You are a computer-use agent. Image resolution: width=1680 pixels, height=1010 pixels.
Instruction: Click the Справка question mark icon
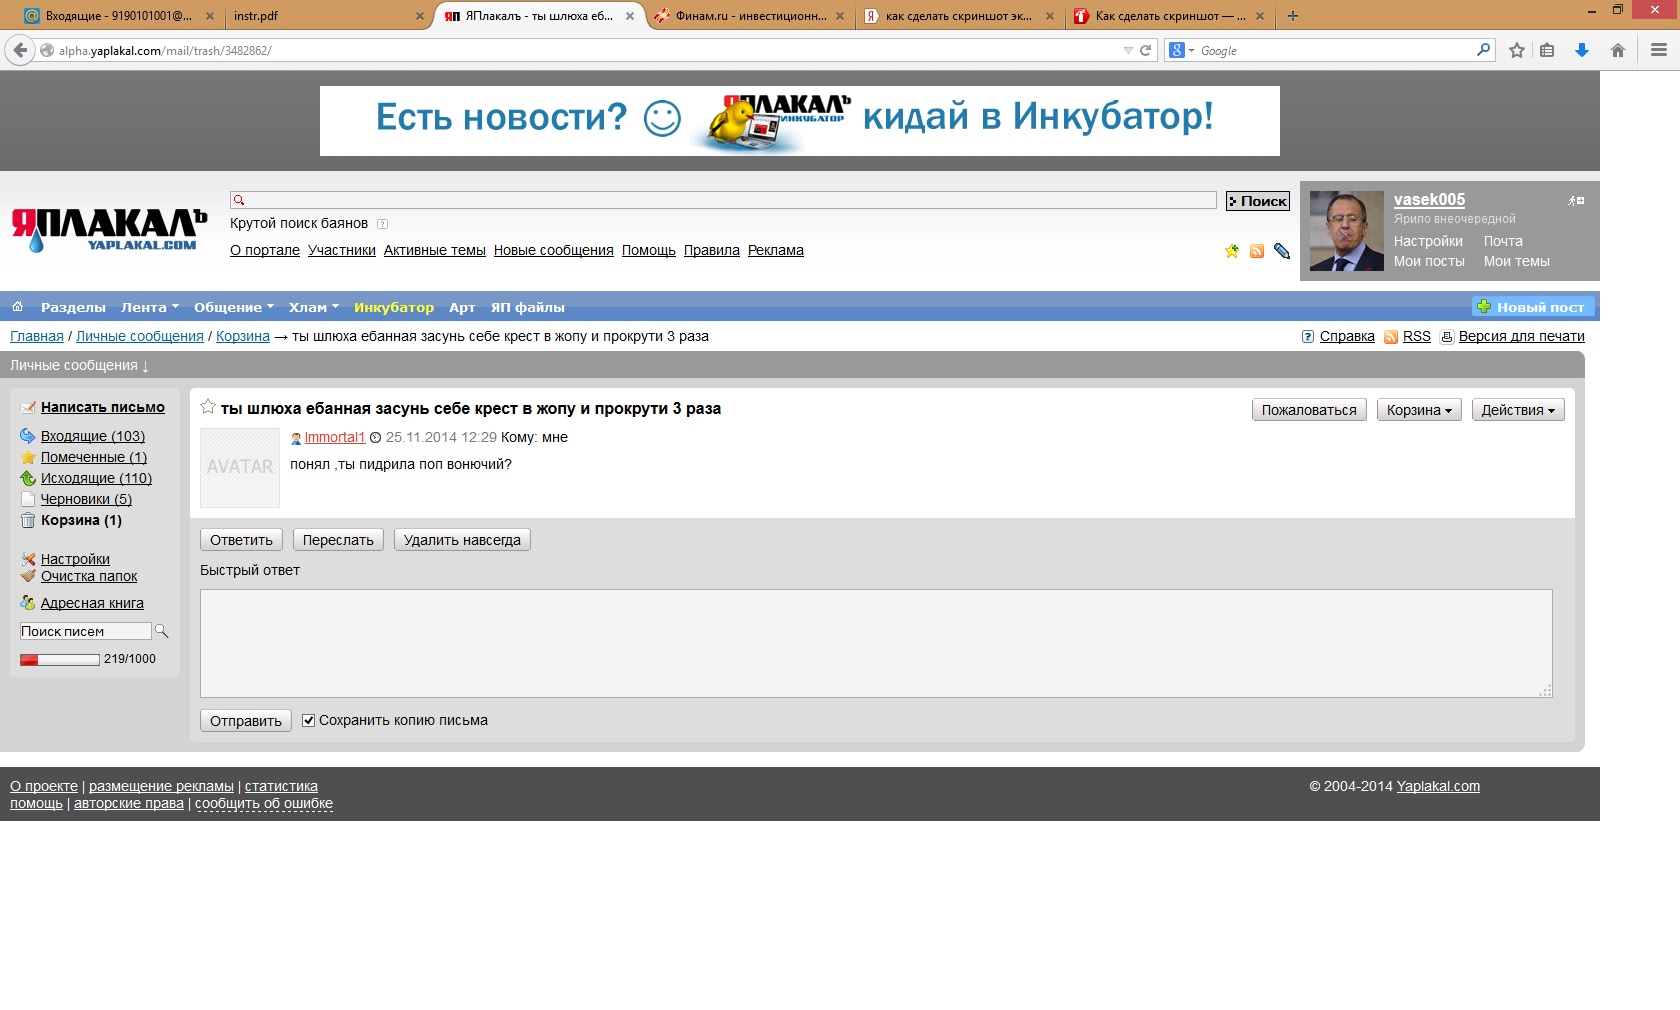(x=1308, y=337)
